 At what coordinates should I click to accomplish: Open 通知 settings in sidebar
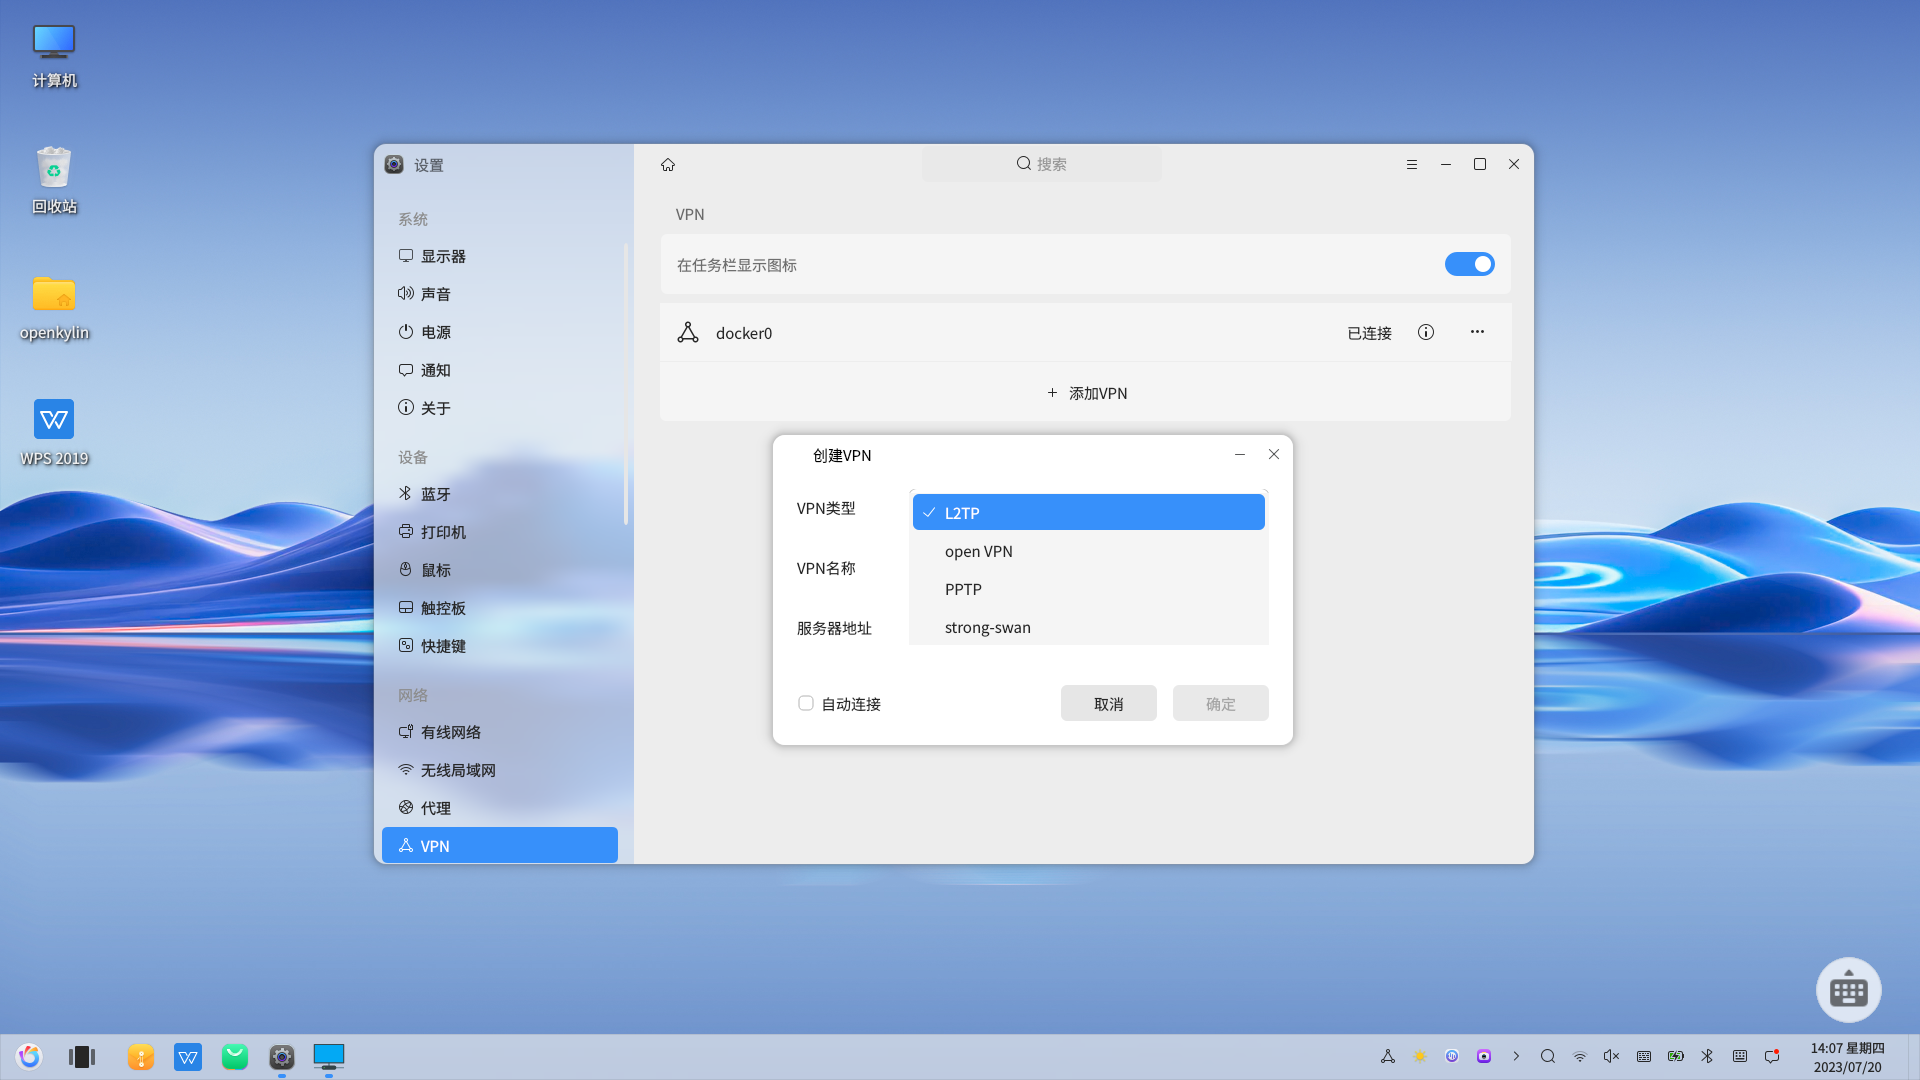click(500, 370)
